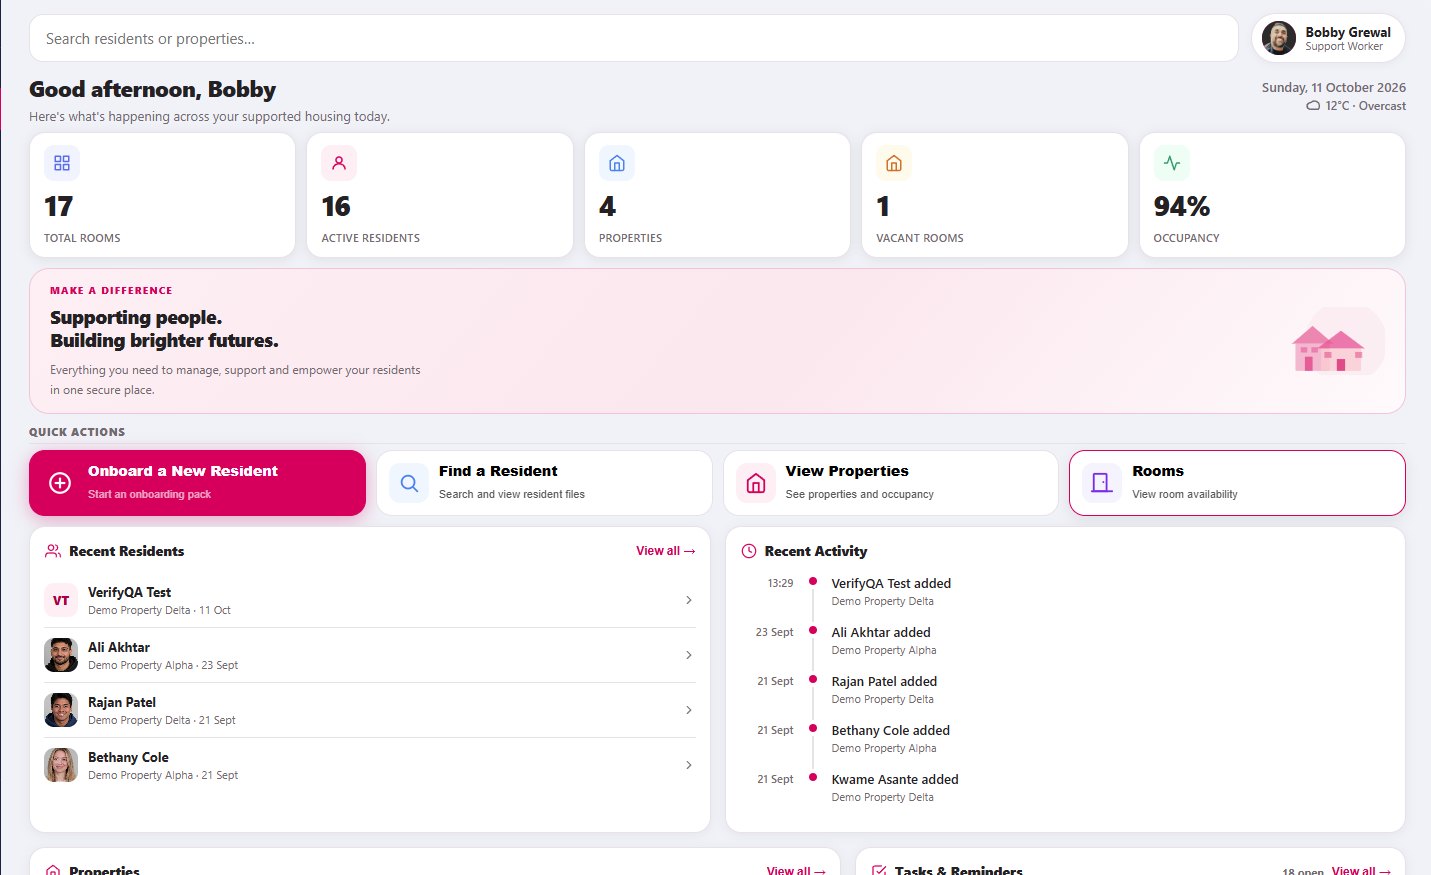Click the Occupancy pulse icon
1431x875 pixels.
(x=1172, y=163)
